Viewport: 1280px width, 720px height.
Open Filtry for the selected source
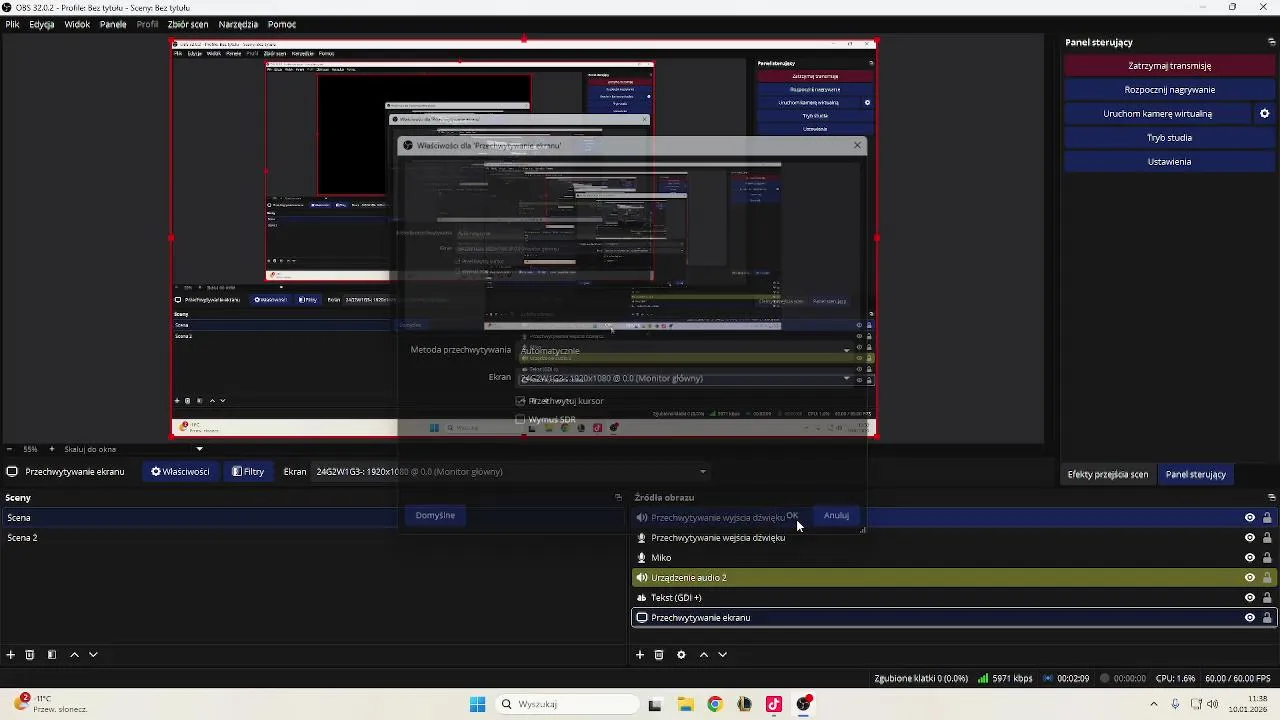click(x=248, y=472)
